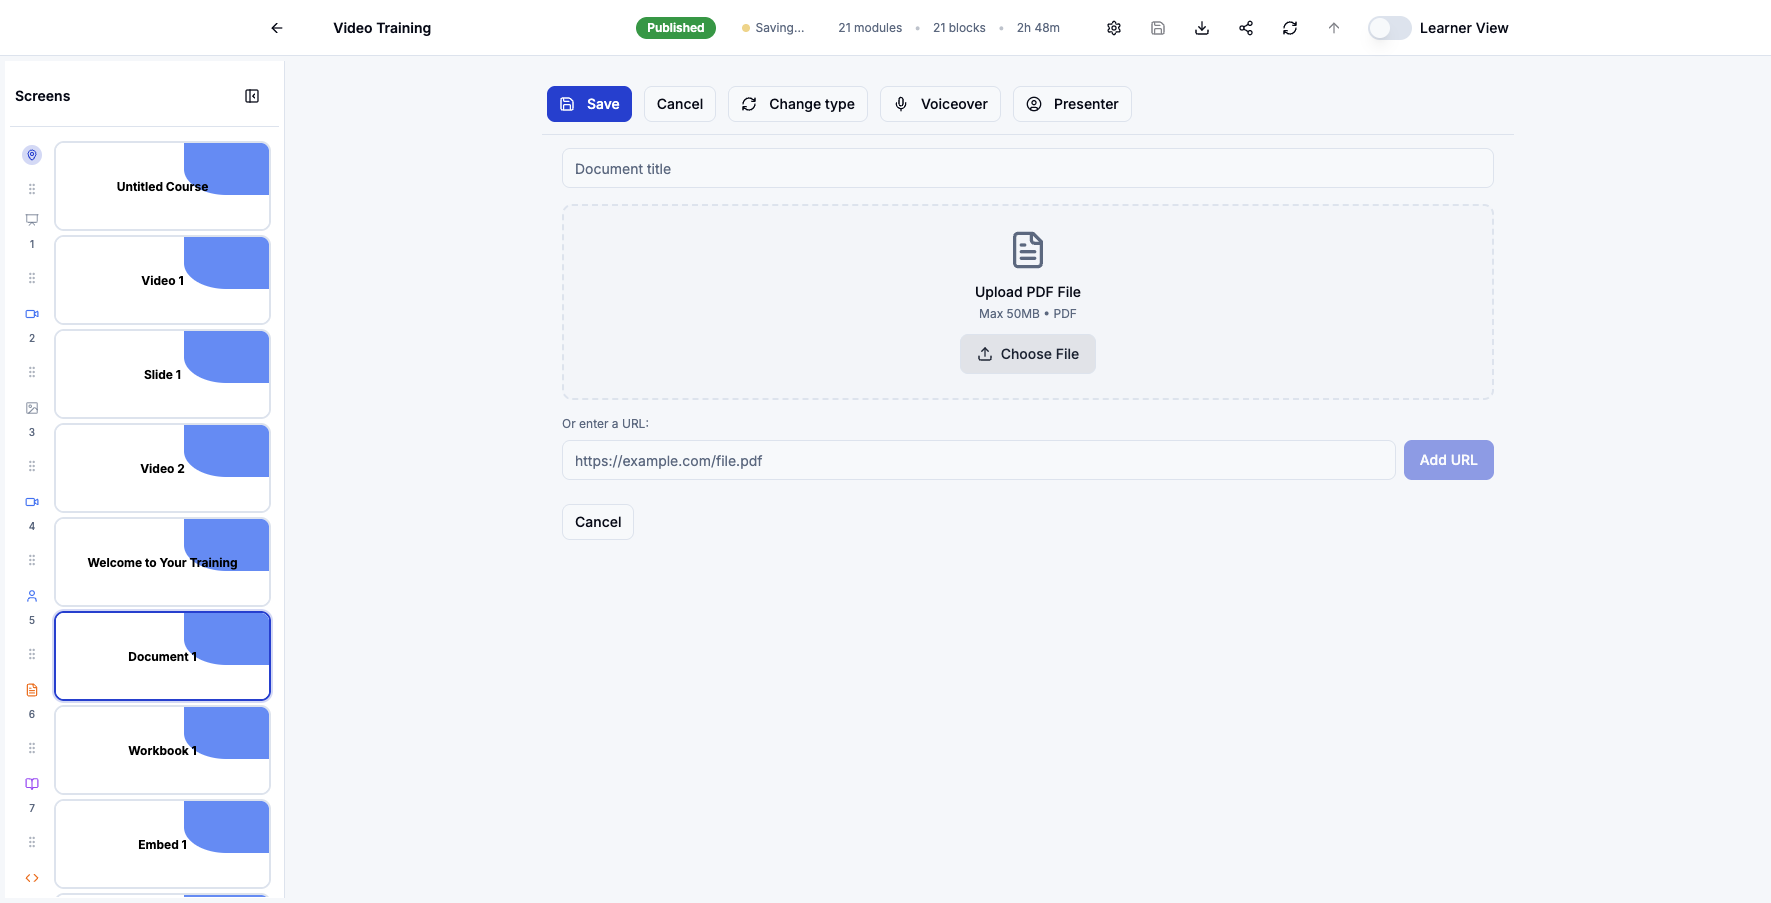Click the 2h 48m duration text

(x=1038, y=28)
